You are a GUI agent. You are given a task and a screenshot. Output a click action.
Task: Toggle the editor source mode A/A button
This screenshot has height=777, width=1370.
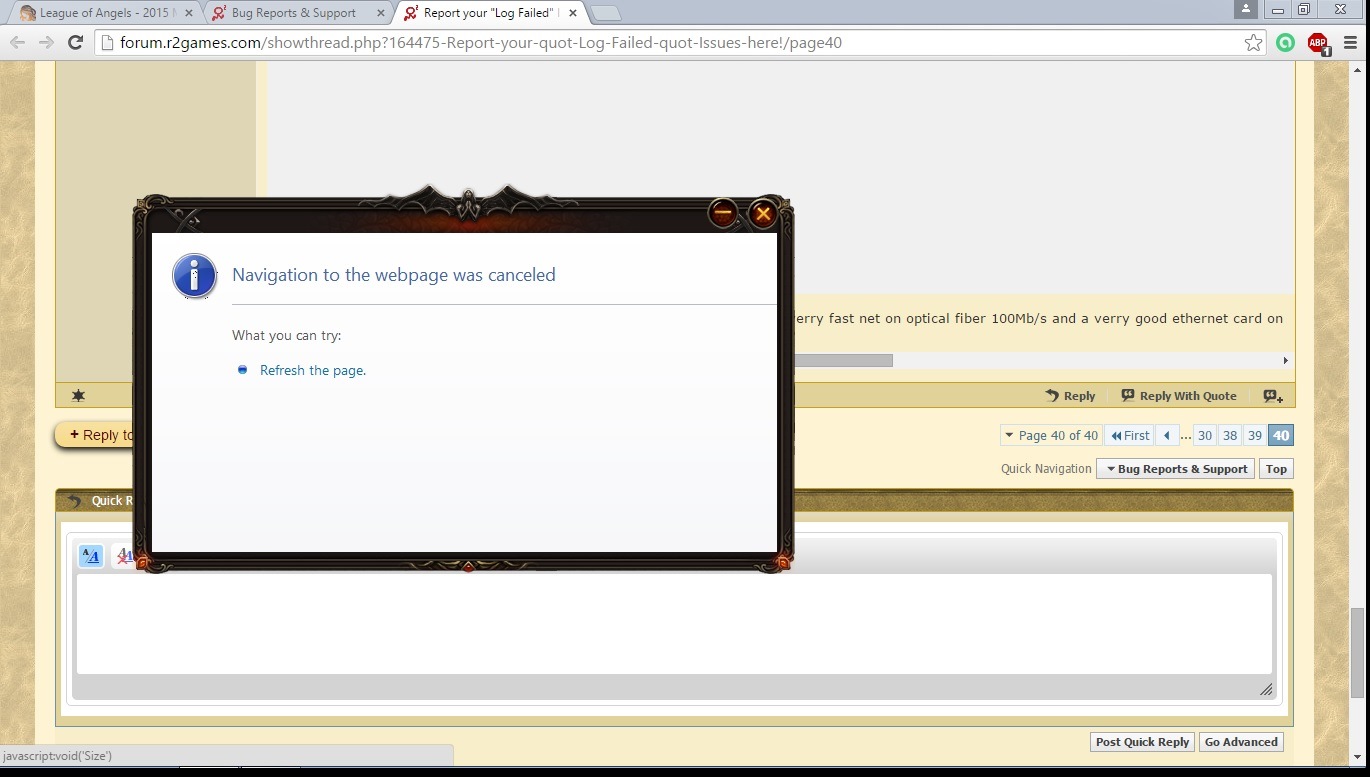(x=90, y=556)
